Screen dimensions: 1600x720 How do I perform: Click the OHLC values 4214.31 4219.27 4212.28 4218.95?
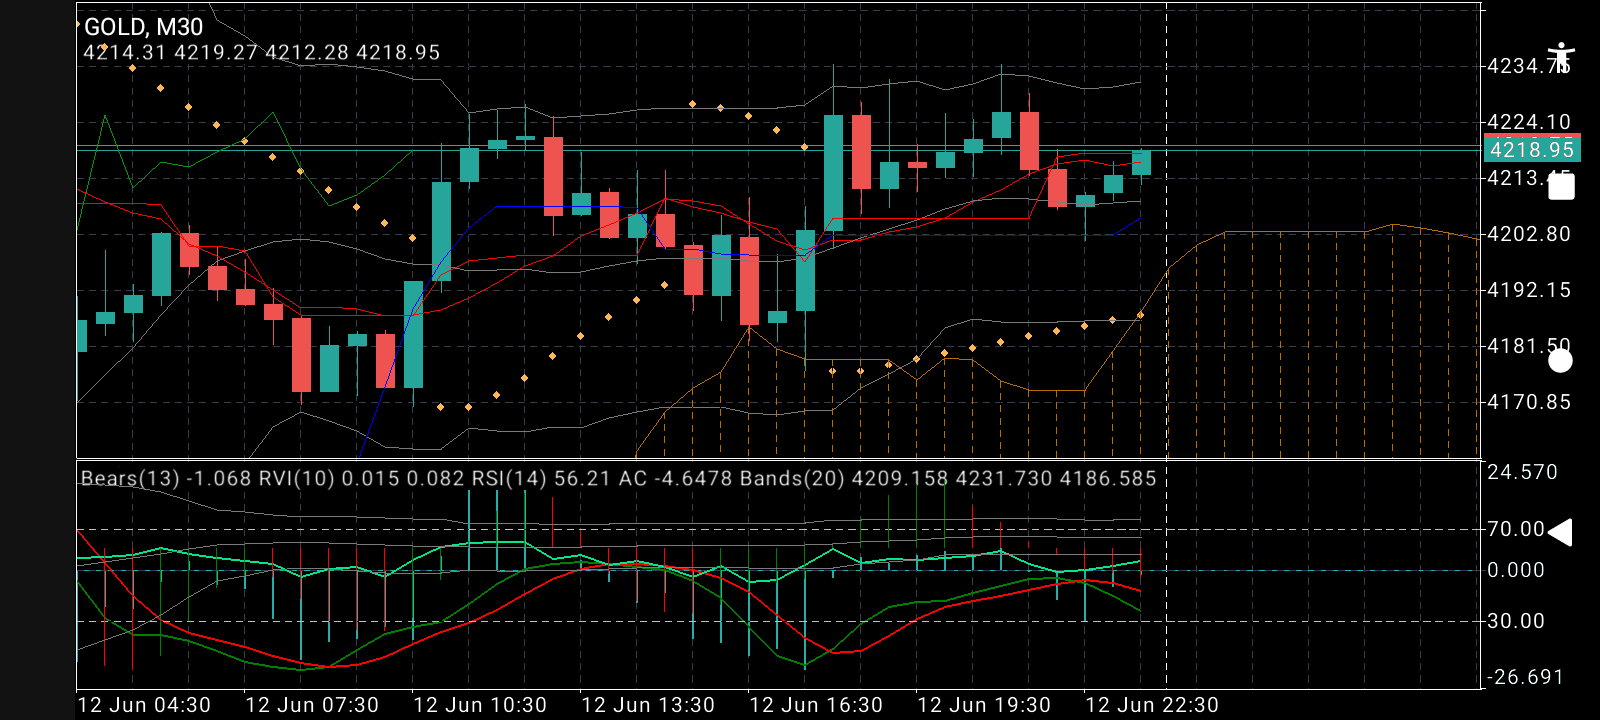point(261,52)
